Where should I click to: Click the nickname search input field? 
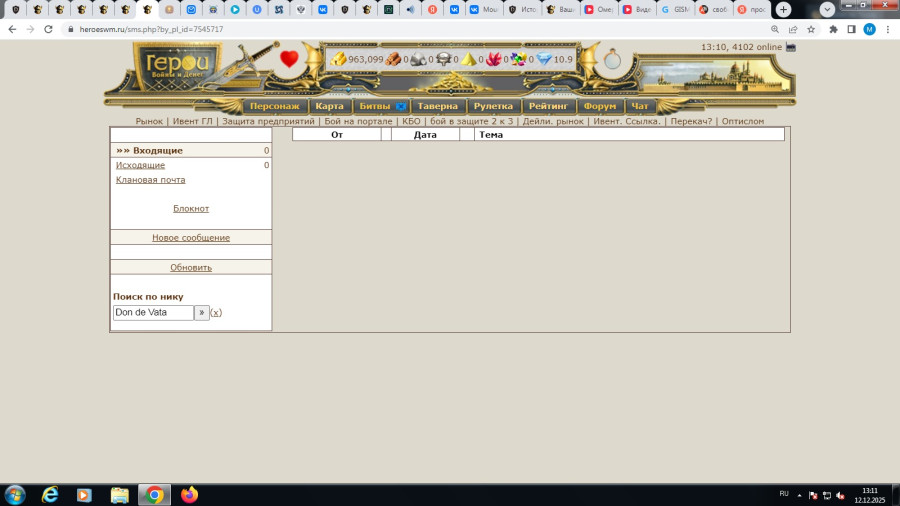[153, 312]
